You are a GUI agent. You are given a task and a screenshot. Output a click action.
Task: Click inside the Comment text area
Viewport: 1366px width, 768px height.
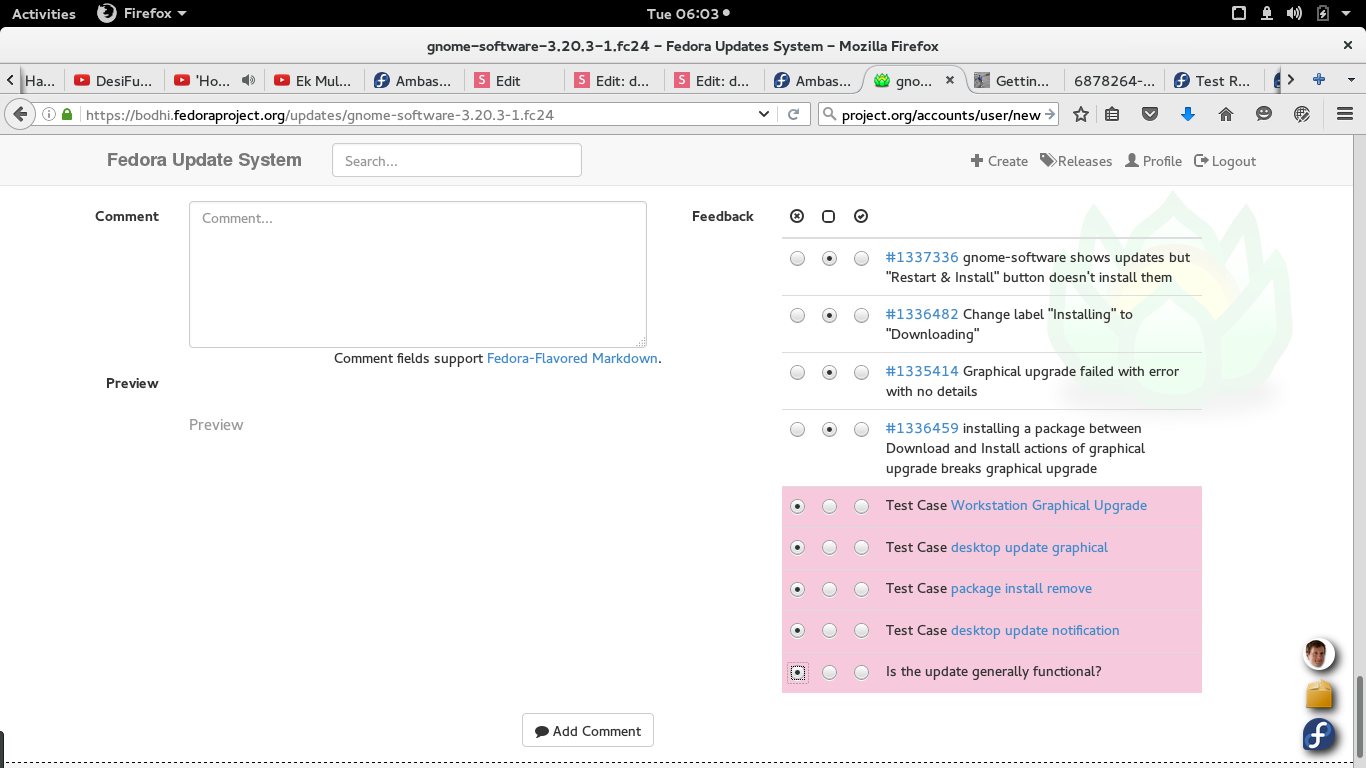[418, 275]
